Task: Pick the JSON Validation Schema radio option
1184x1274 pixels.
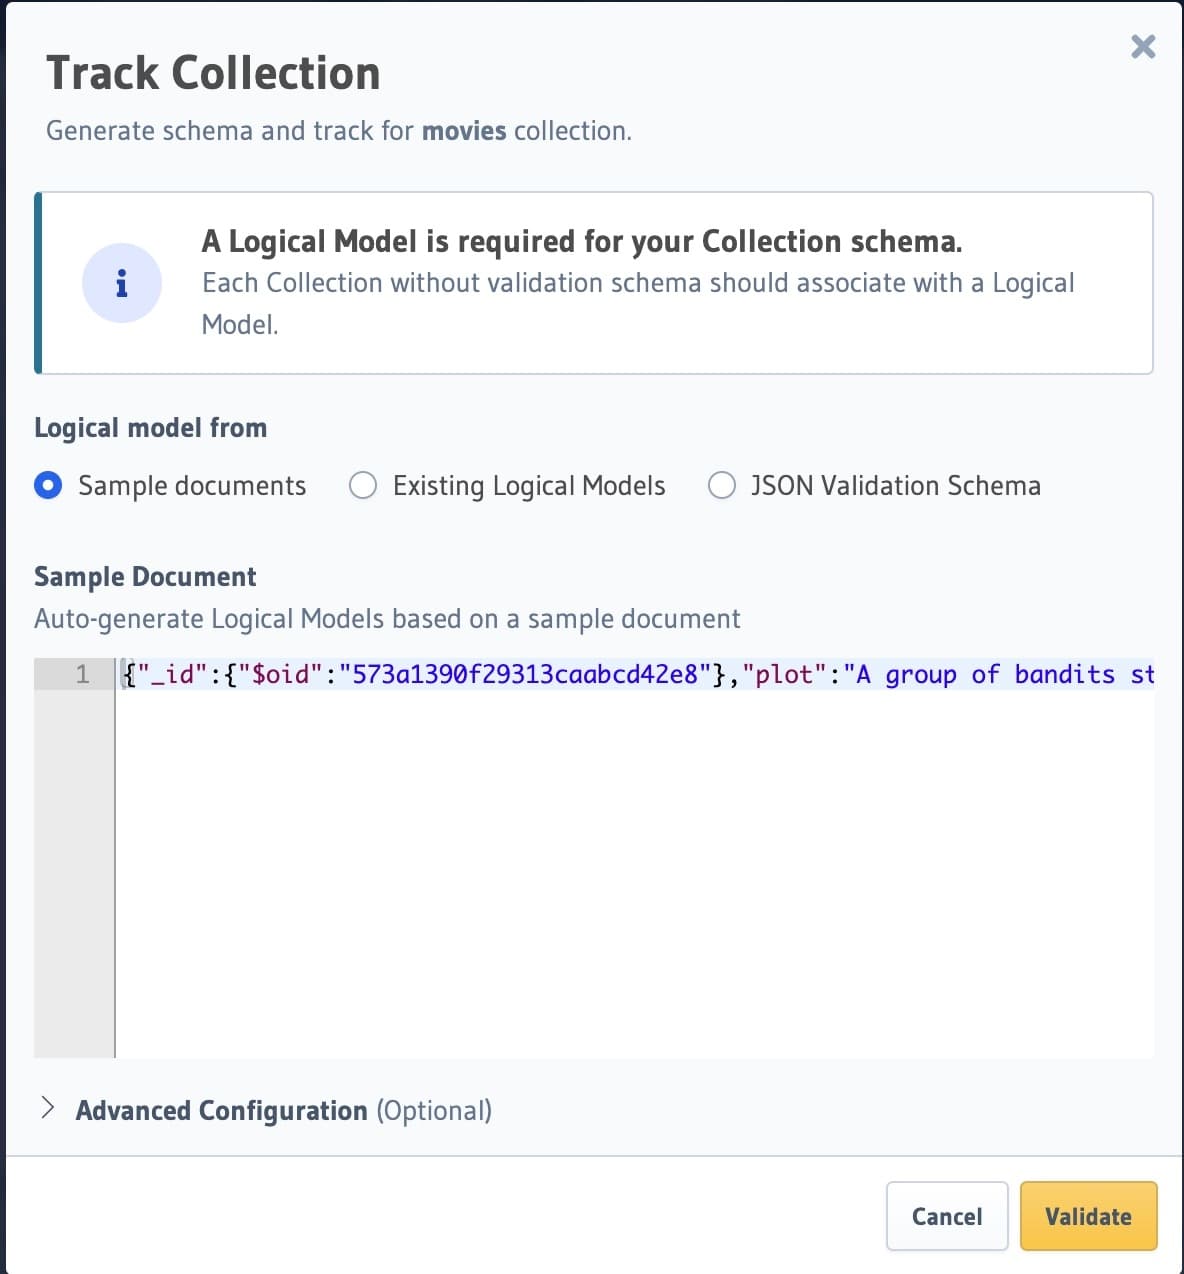Action: [x=721, y=486]
